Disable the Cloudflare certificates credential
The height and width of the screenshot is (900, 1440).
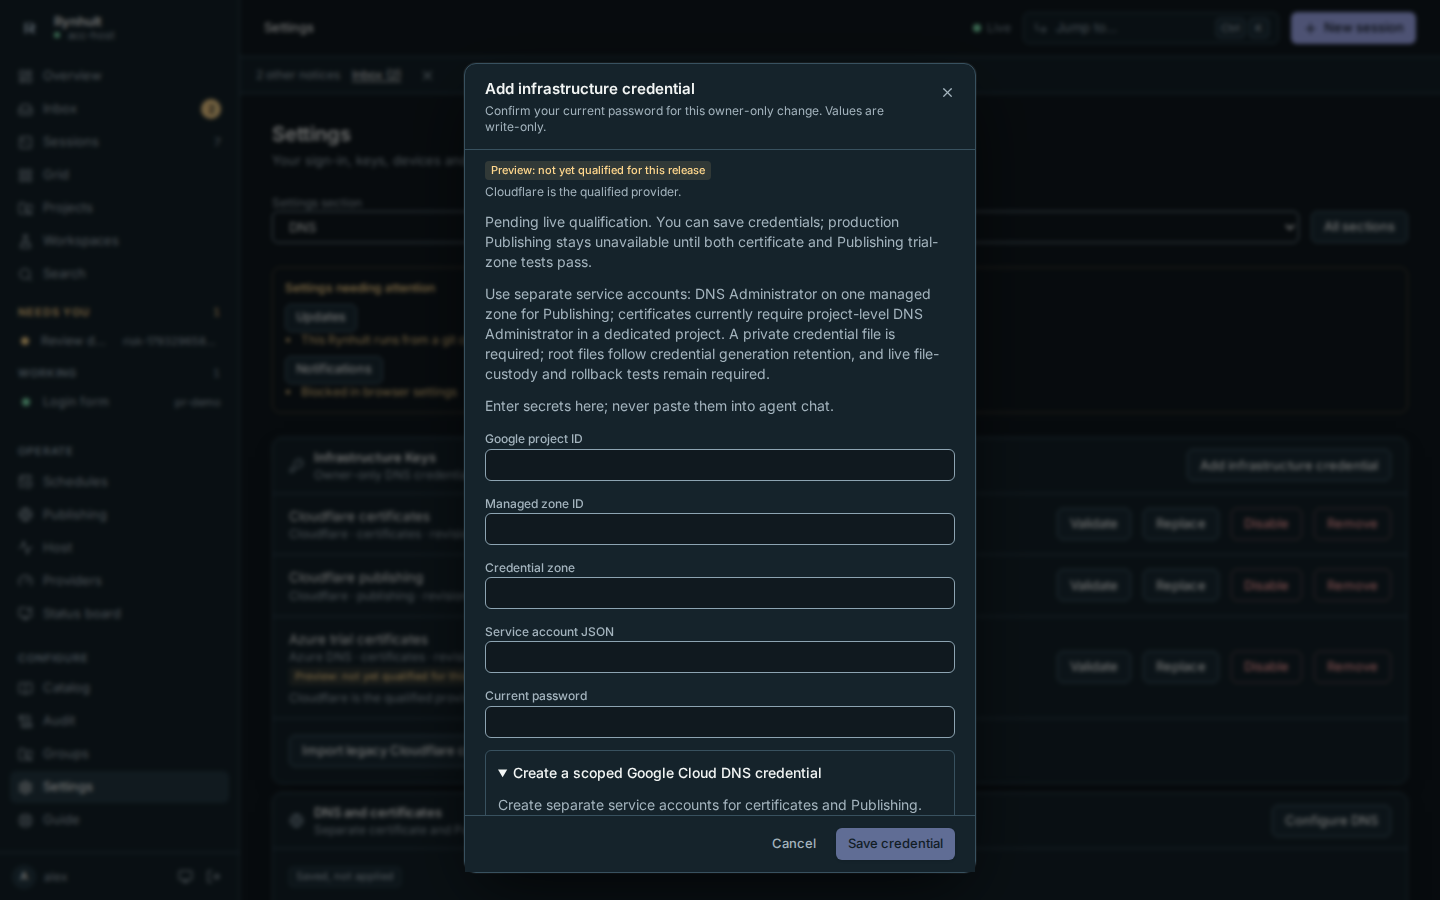[1266, 524]
